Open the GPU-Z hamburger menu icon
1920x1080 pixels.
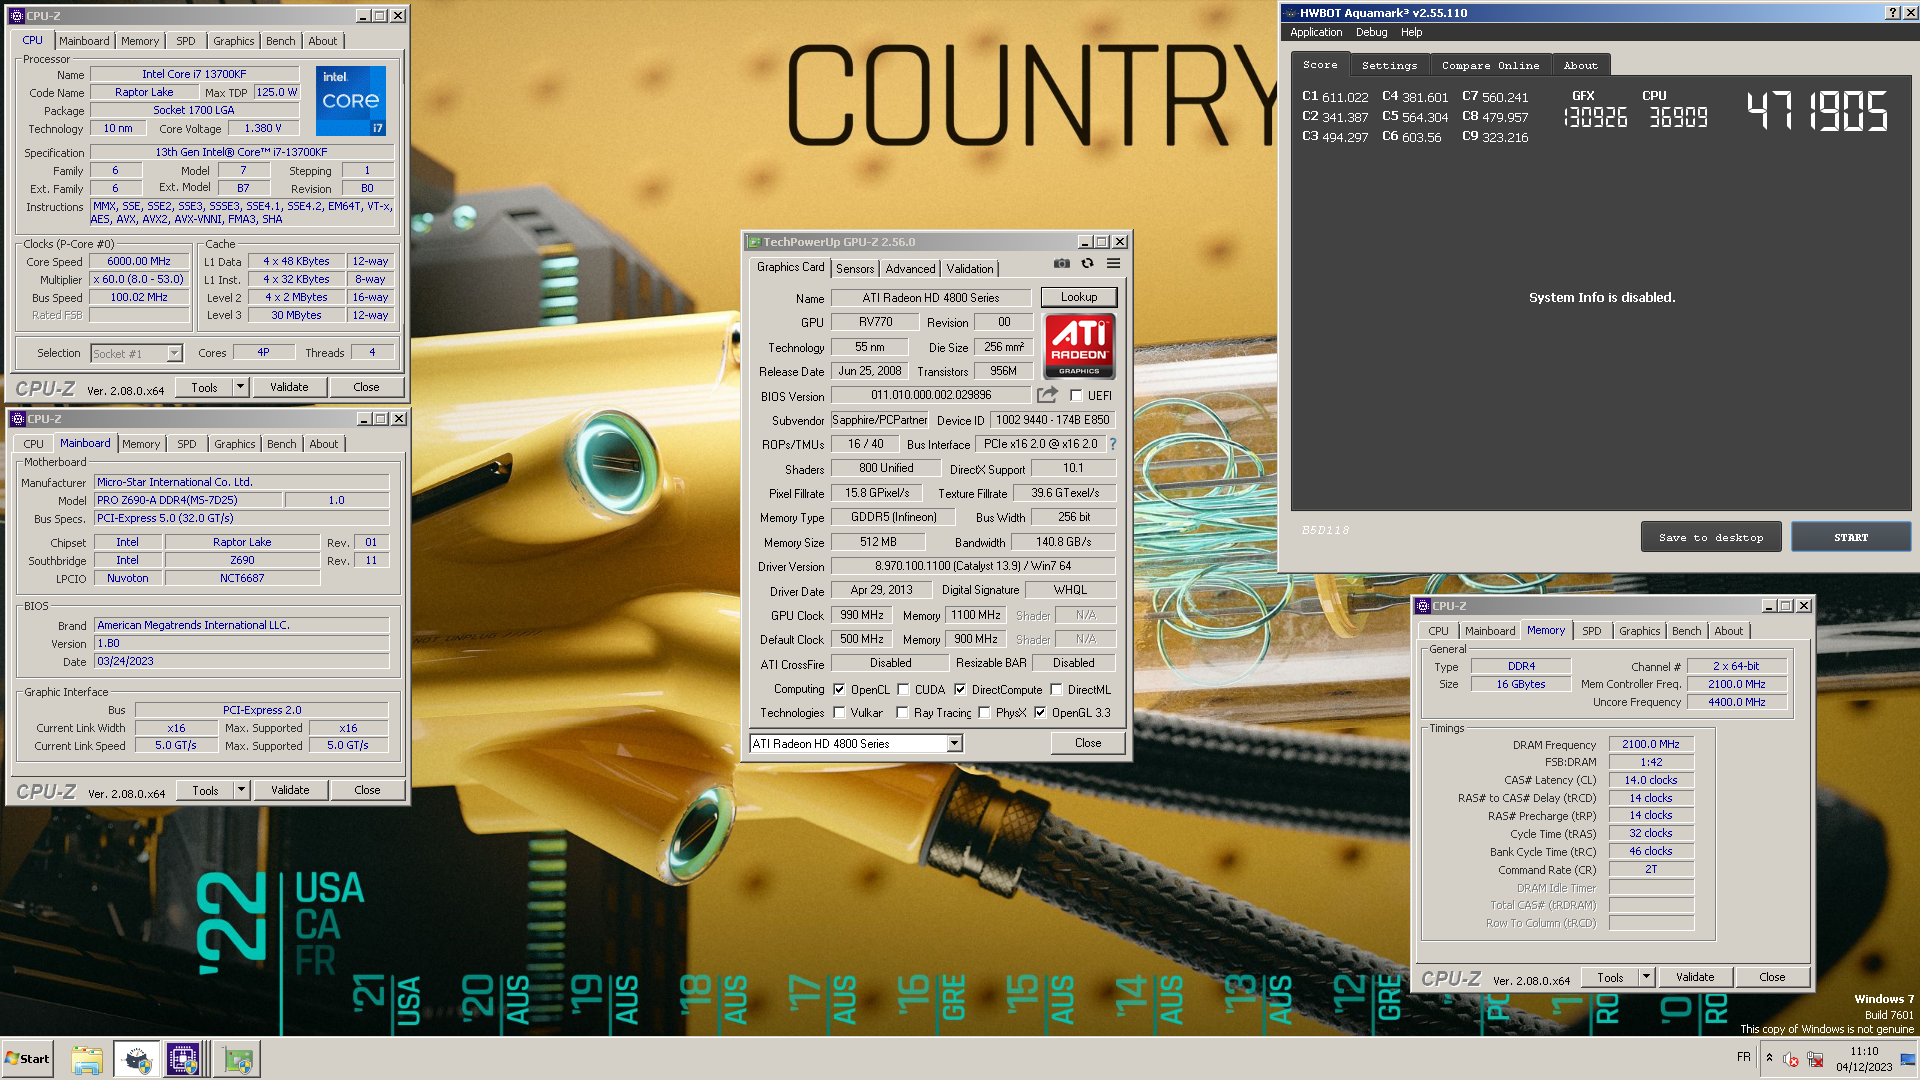pyautogui.click(x=1113, y=264)
